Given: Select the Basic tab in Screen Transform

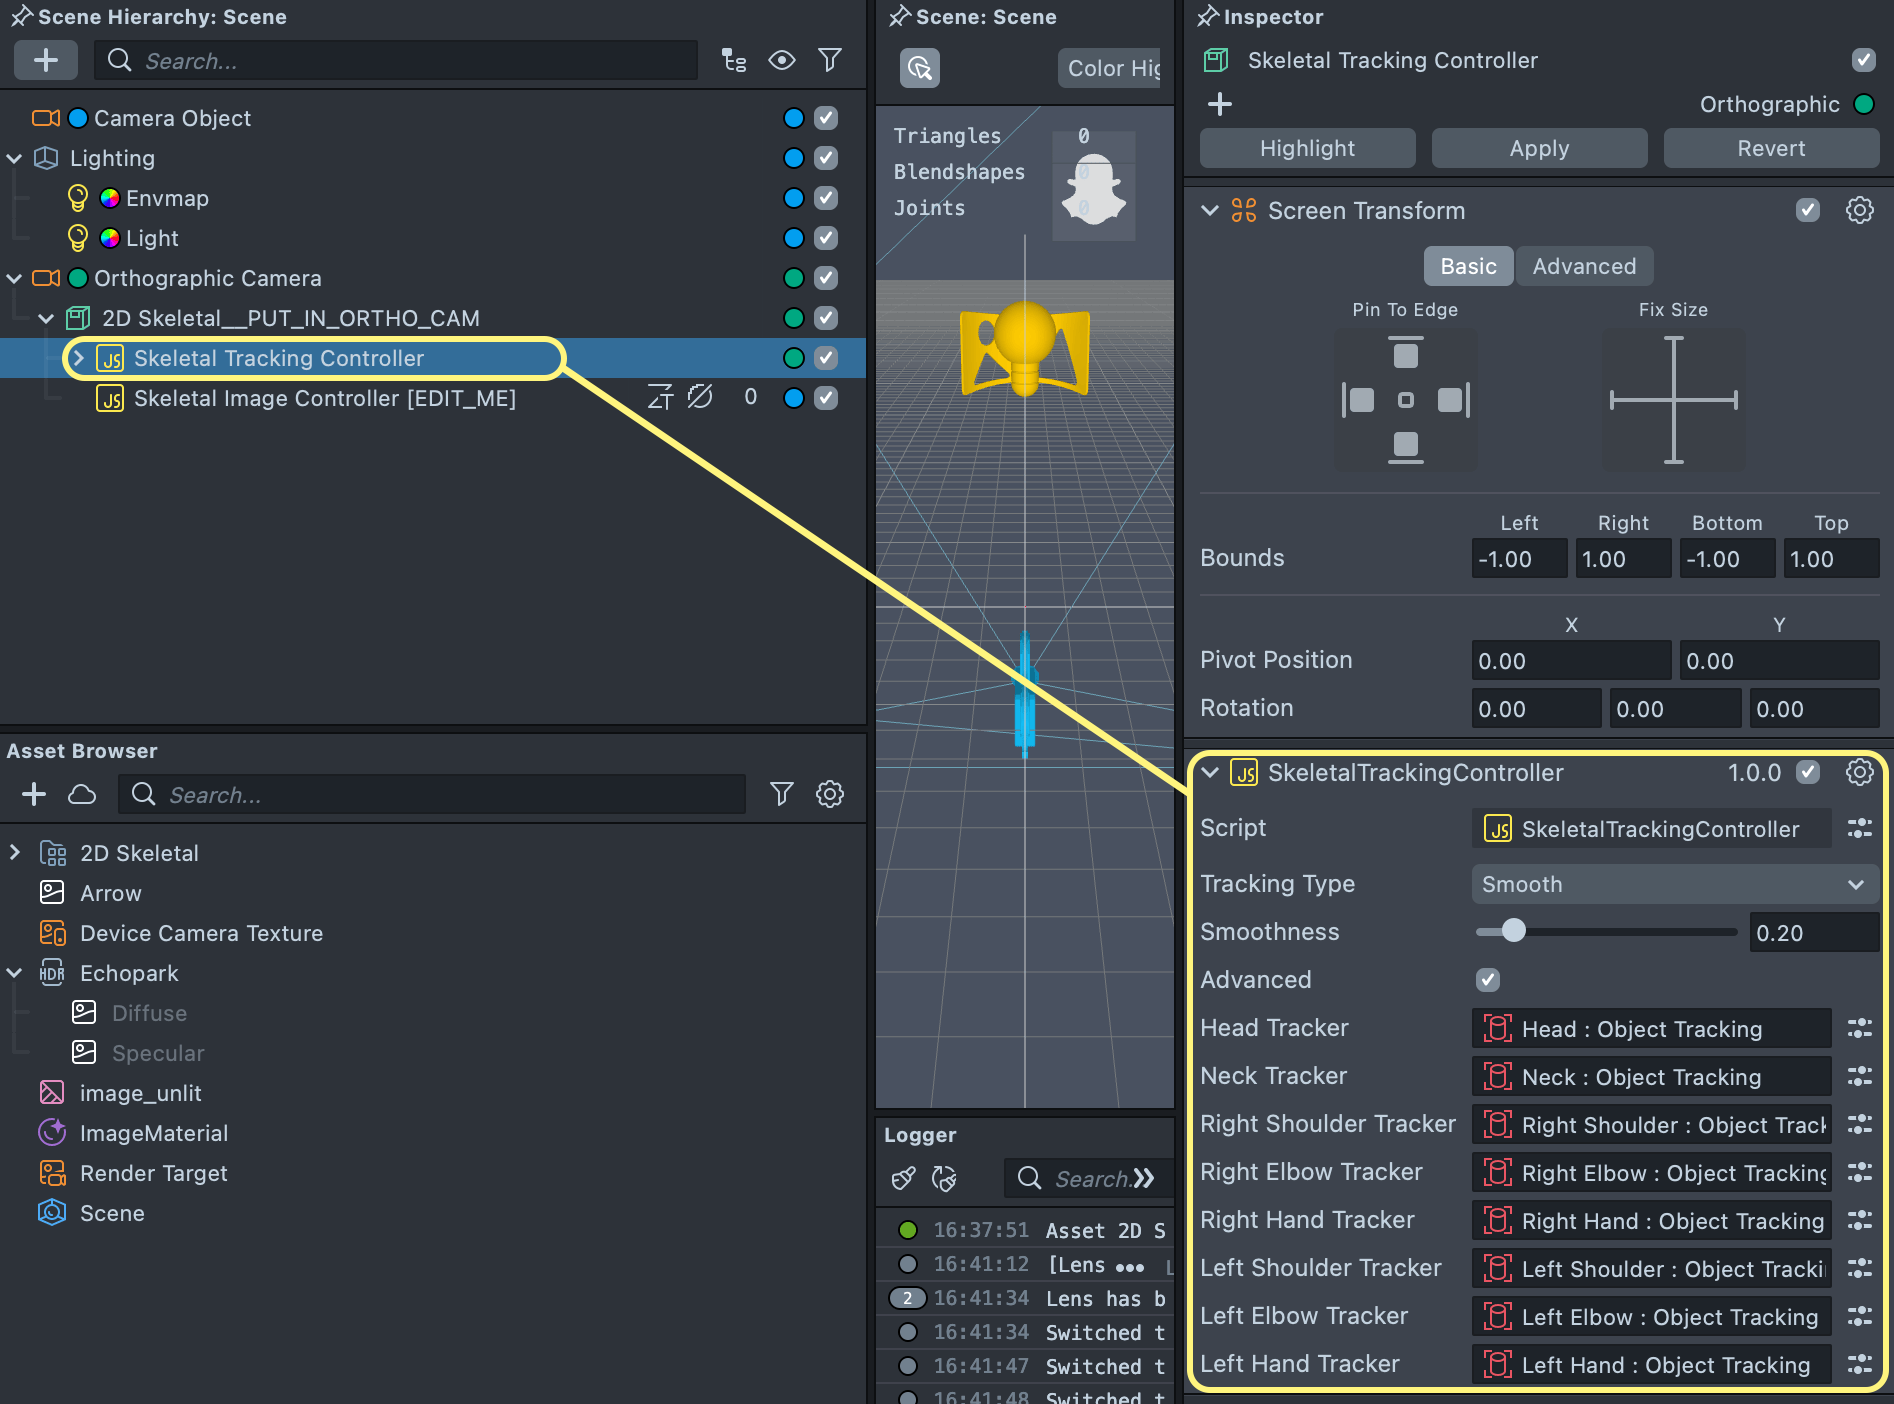Looking at the screenshot, I should (x=1468, y=266).
